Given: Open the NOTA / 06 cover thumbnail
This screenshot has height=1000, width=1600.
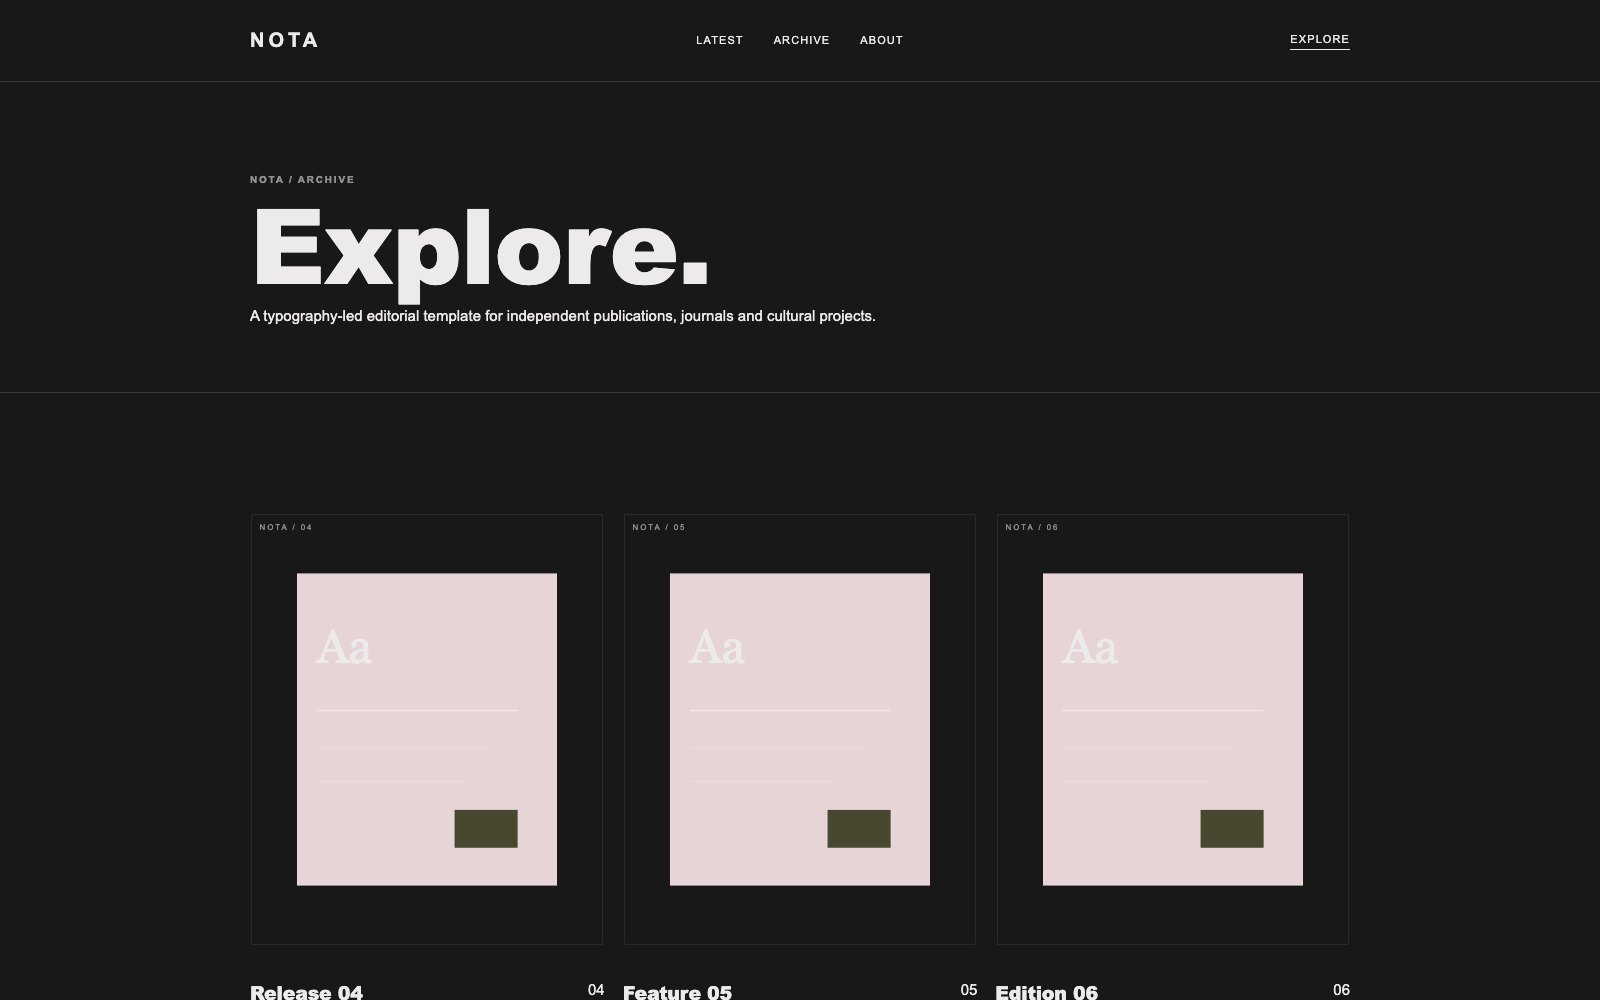Looking at the screenshot, I should pyautogui.click(x=1173, y=729).
